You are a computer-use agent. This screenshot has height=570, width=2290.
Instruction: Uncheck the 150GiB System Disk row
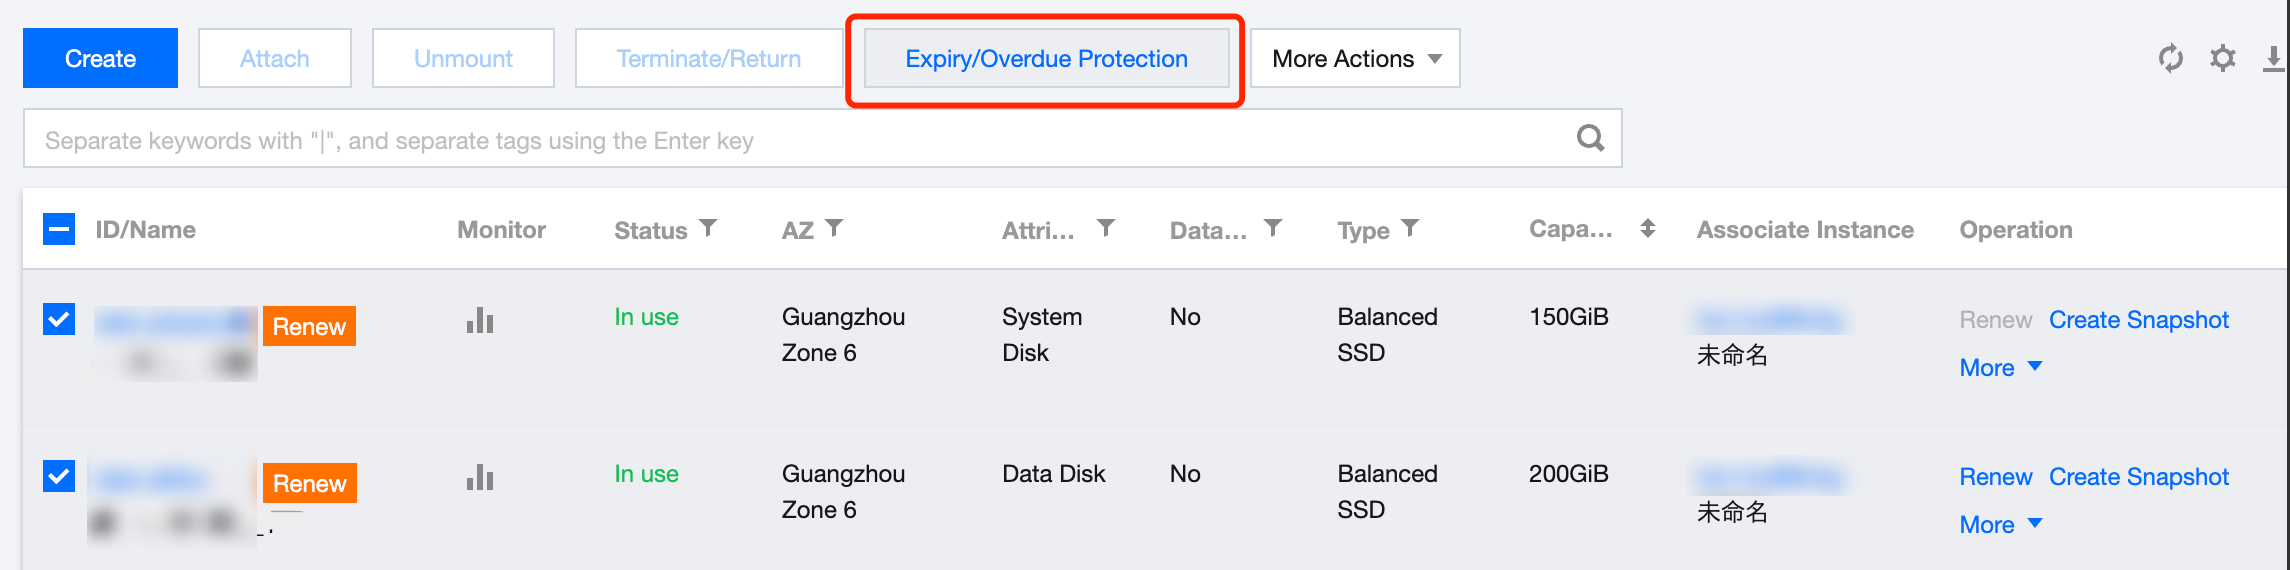click(59, 319)
